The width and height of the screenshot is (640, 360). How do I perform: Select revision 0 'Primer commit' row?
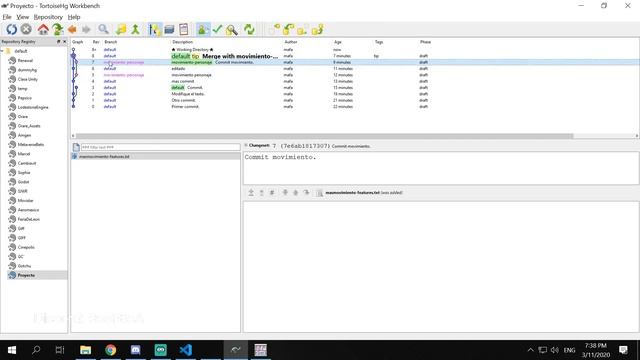(355, 107)
